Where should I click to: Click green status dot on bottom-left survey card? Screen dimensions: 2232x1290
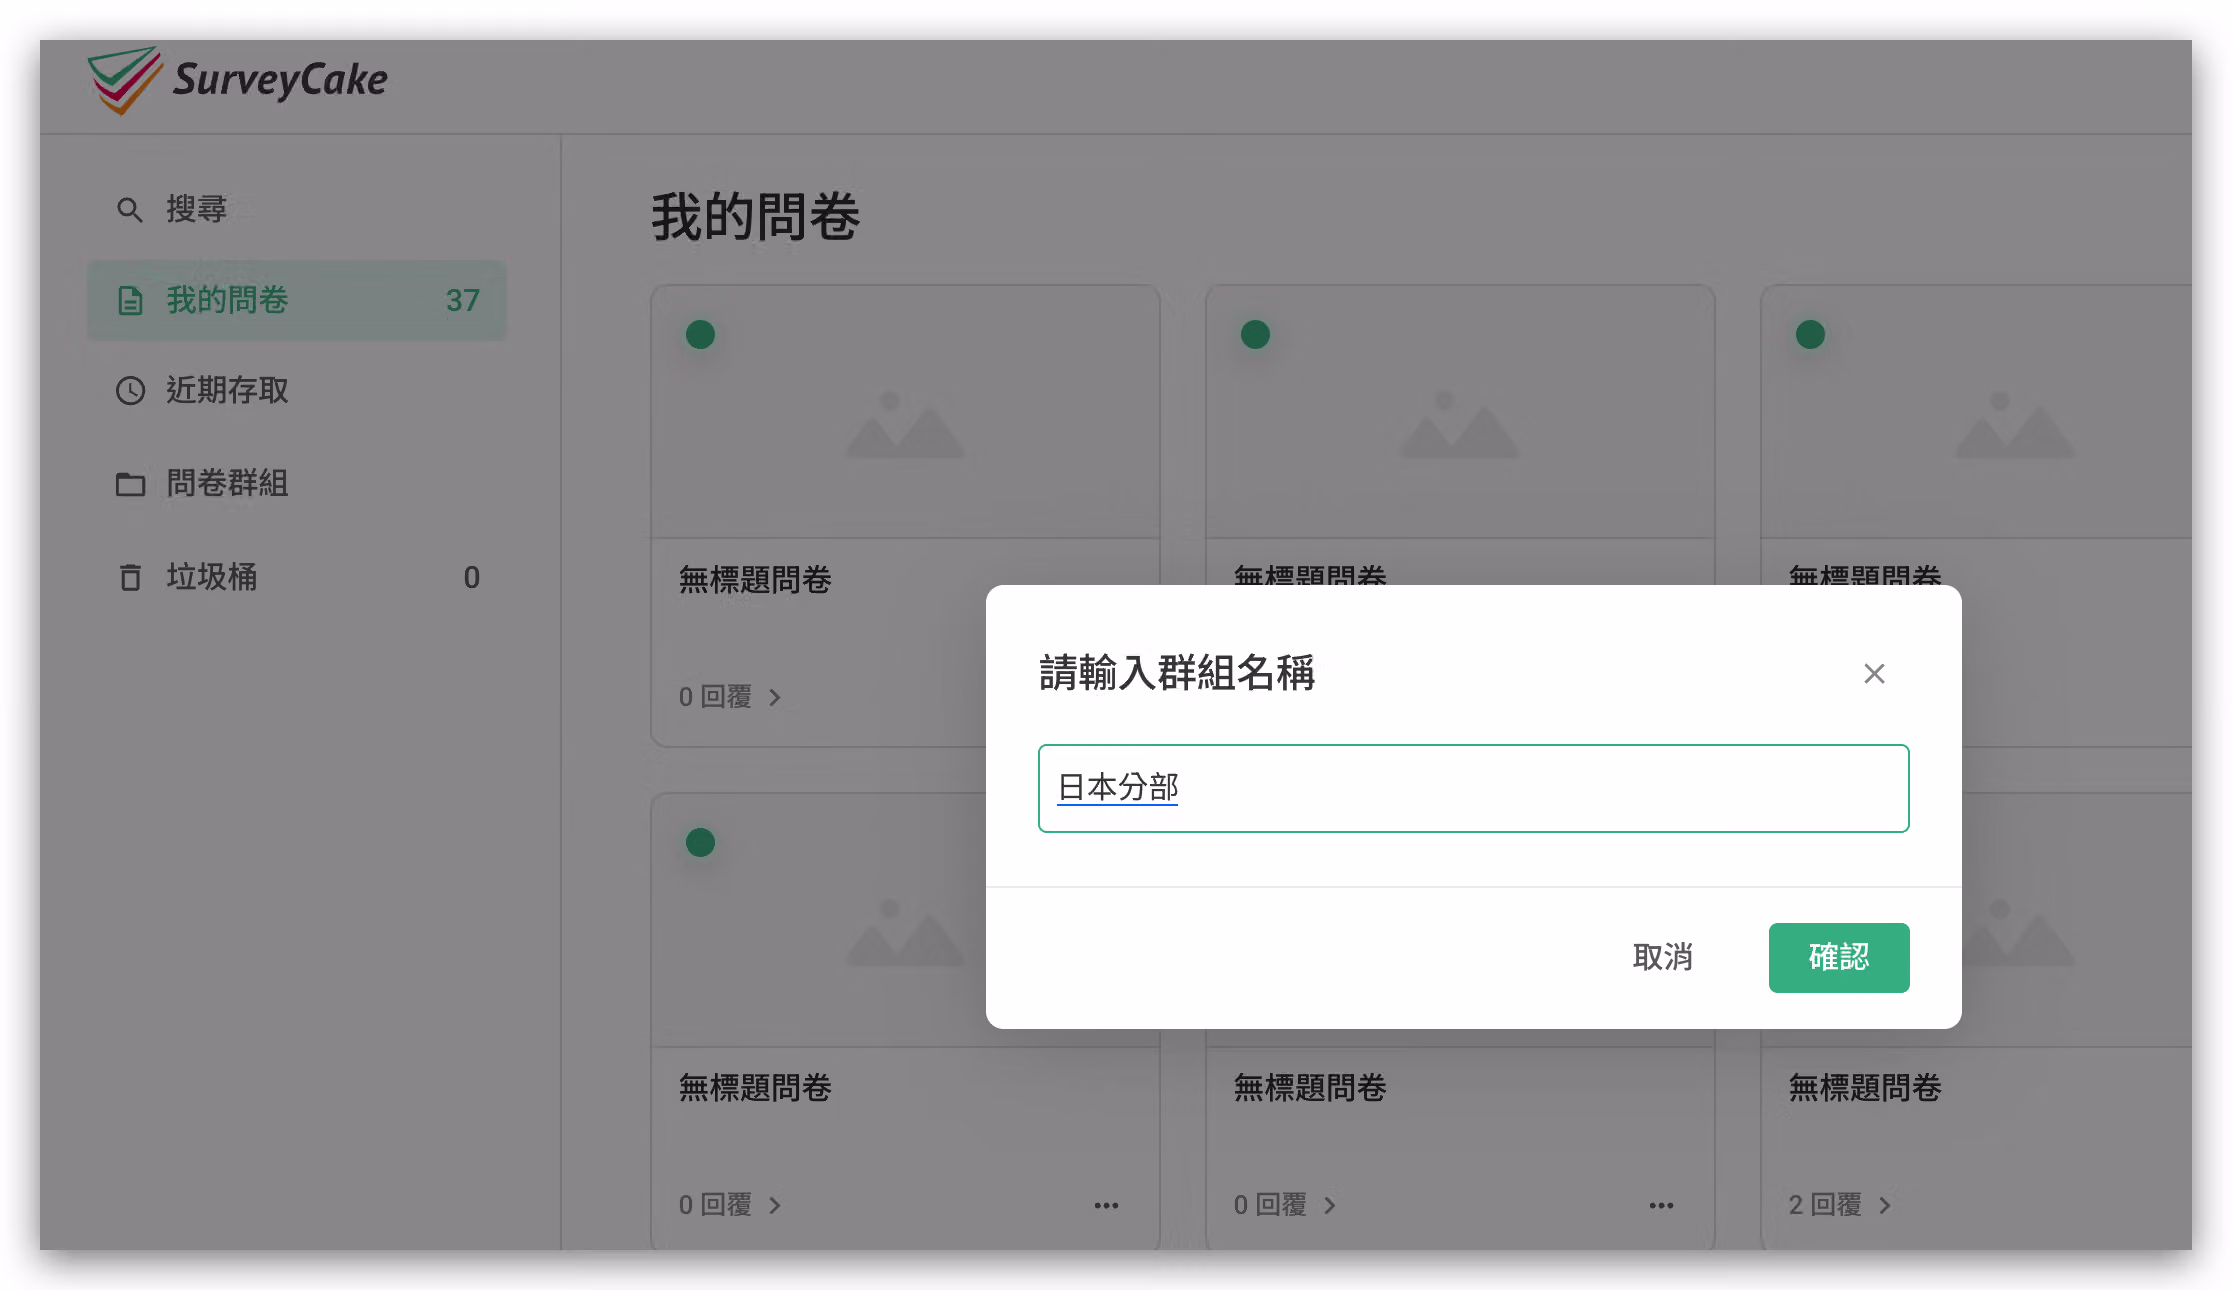click(x=700, y=842)
